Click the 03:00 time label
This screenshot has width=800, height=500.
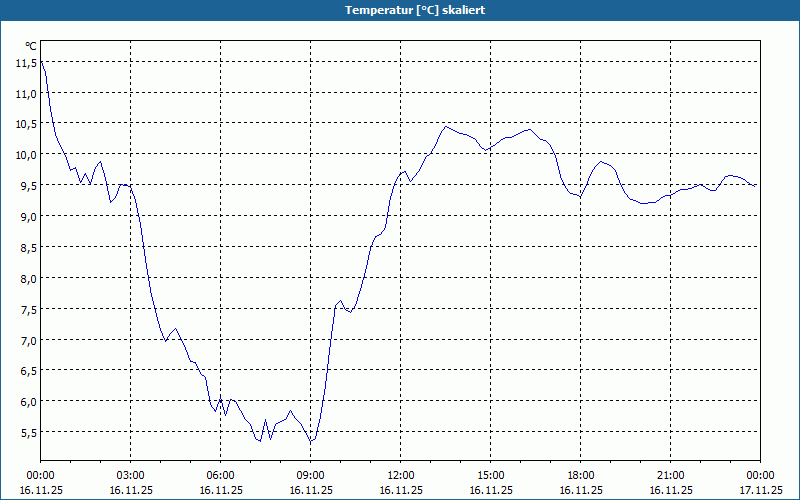(x=131, y=476)
